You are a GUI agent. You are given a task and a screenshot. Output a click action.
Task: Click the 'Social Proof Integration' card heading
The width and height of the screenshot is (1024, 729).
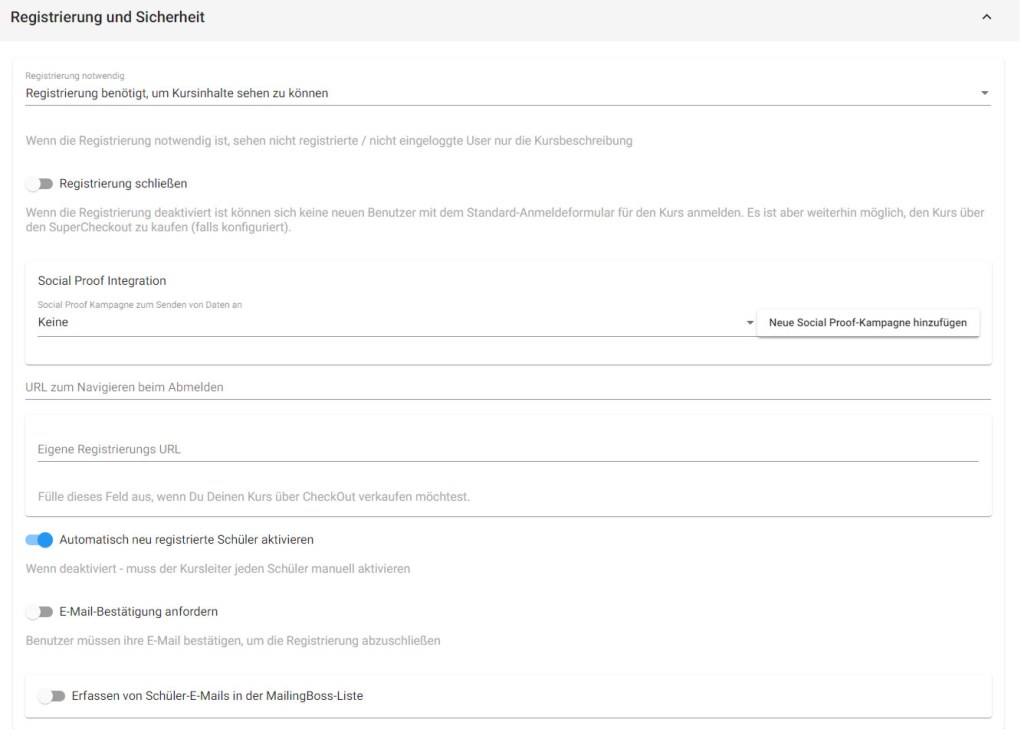pyautogui.click(x=102, y=281)
